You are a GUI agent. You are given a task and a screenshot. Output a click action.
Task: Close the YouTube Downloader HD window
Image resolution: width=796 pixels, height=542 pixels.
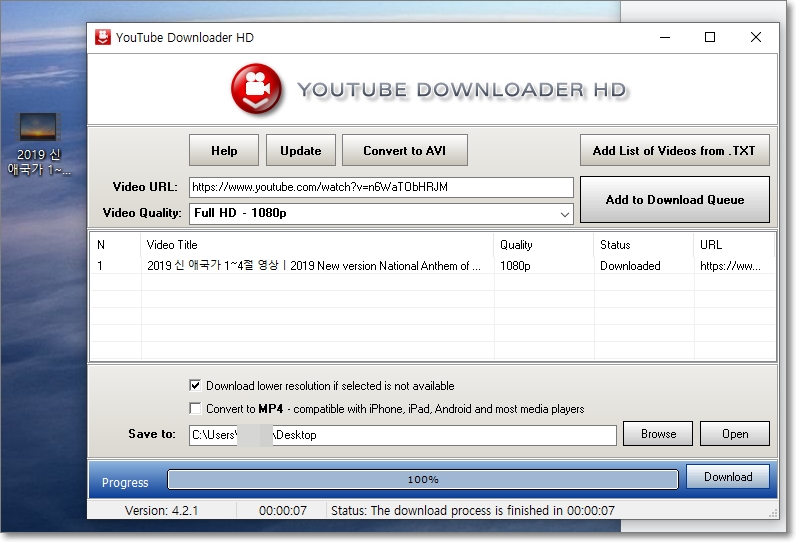[756, 38]
